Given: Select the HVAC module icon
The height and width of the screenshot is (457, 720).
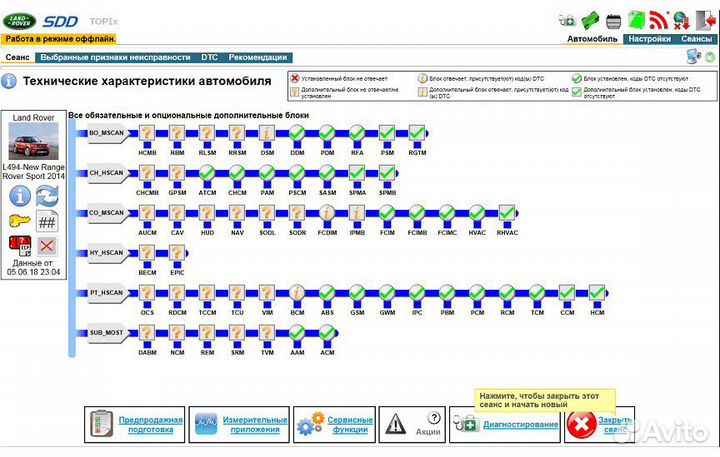Looking at the screenshot, I should (x=478, y=212).
